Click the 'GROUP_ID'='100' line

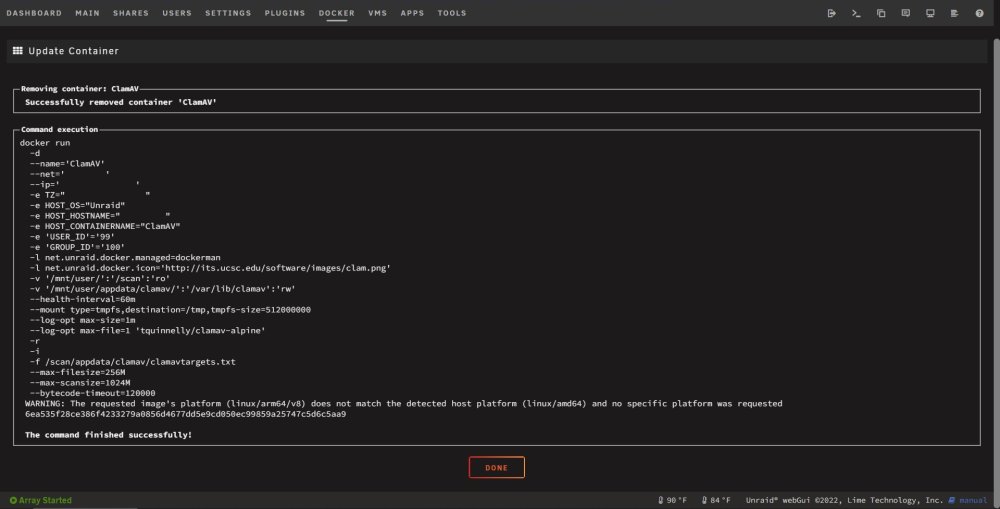[x=77, y=247]
